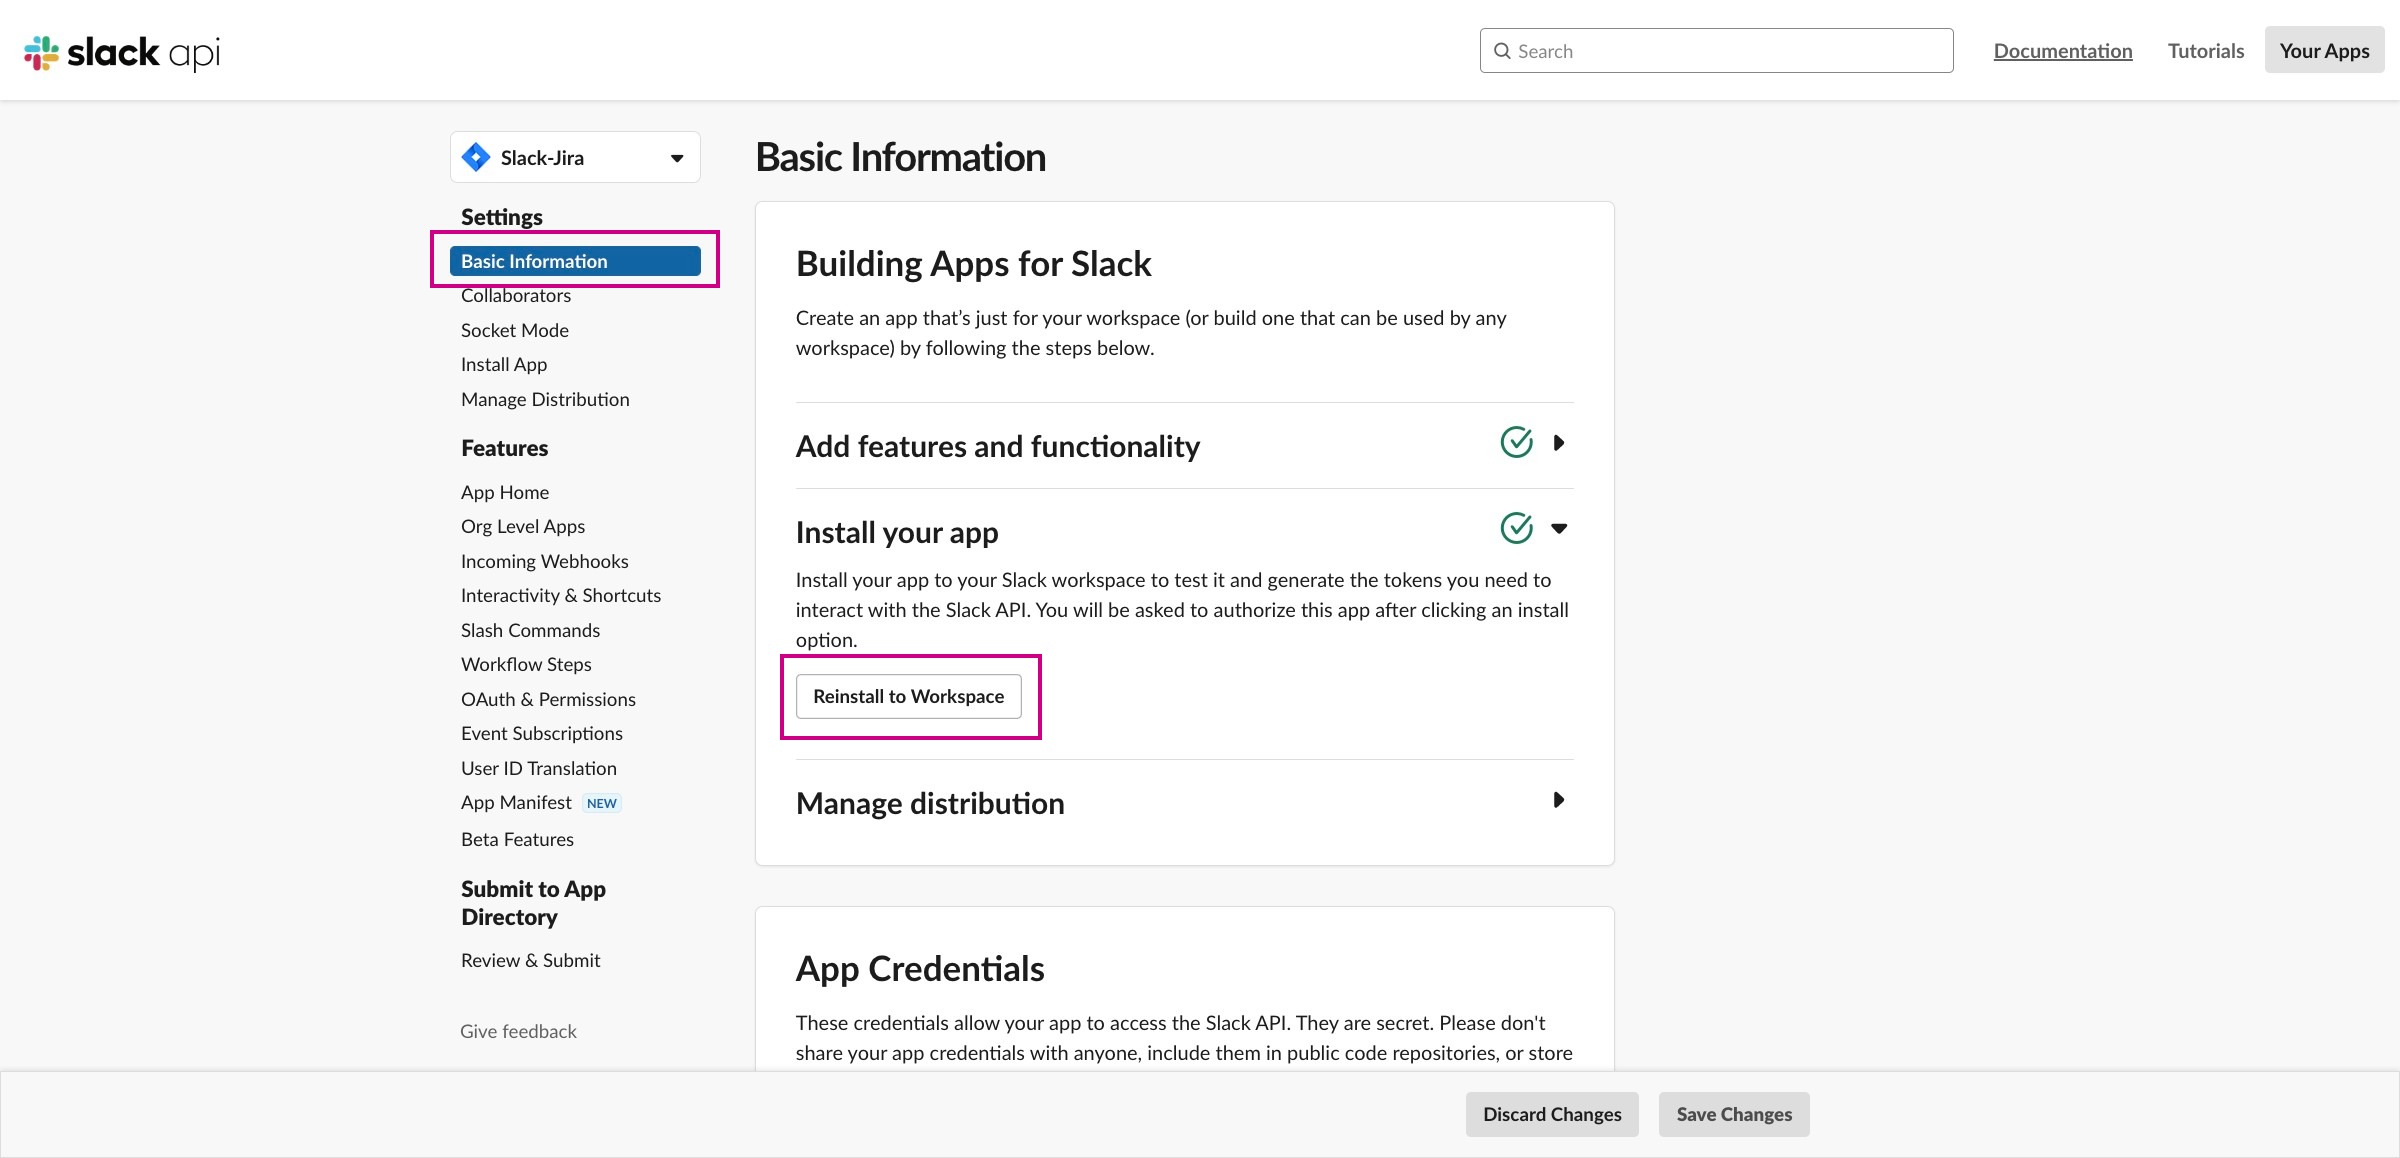Open Slash Commands page

(530, 630)
